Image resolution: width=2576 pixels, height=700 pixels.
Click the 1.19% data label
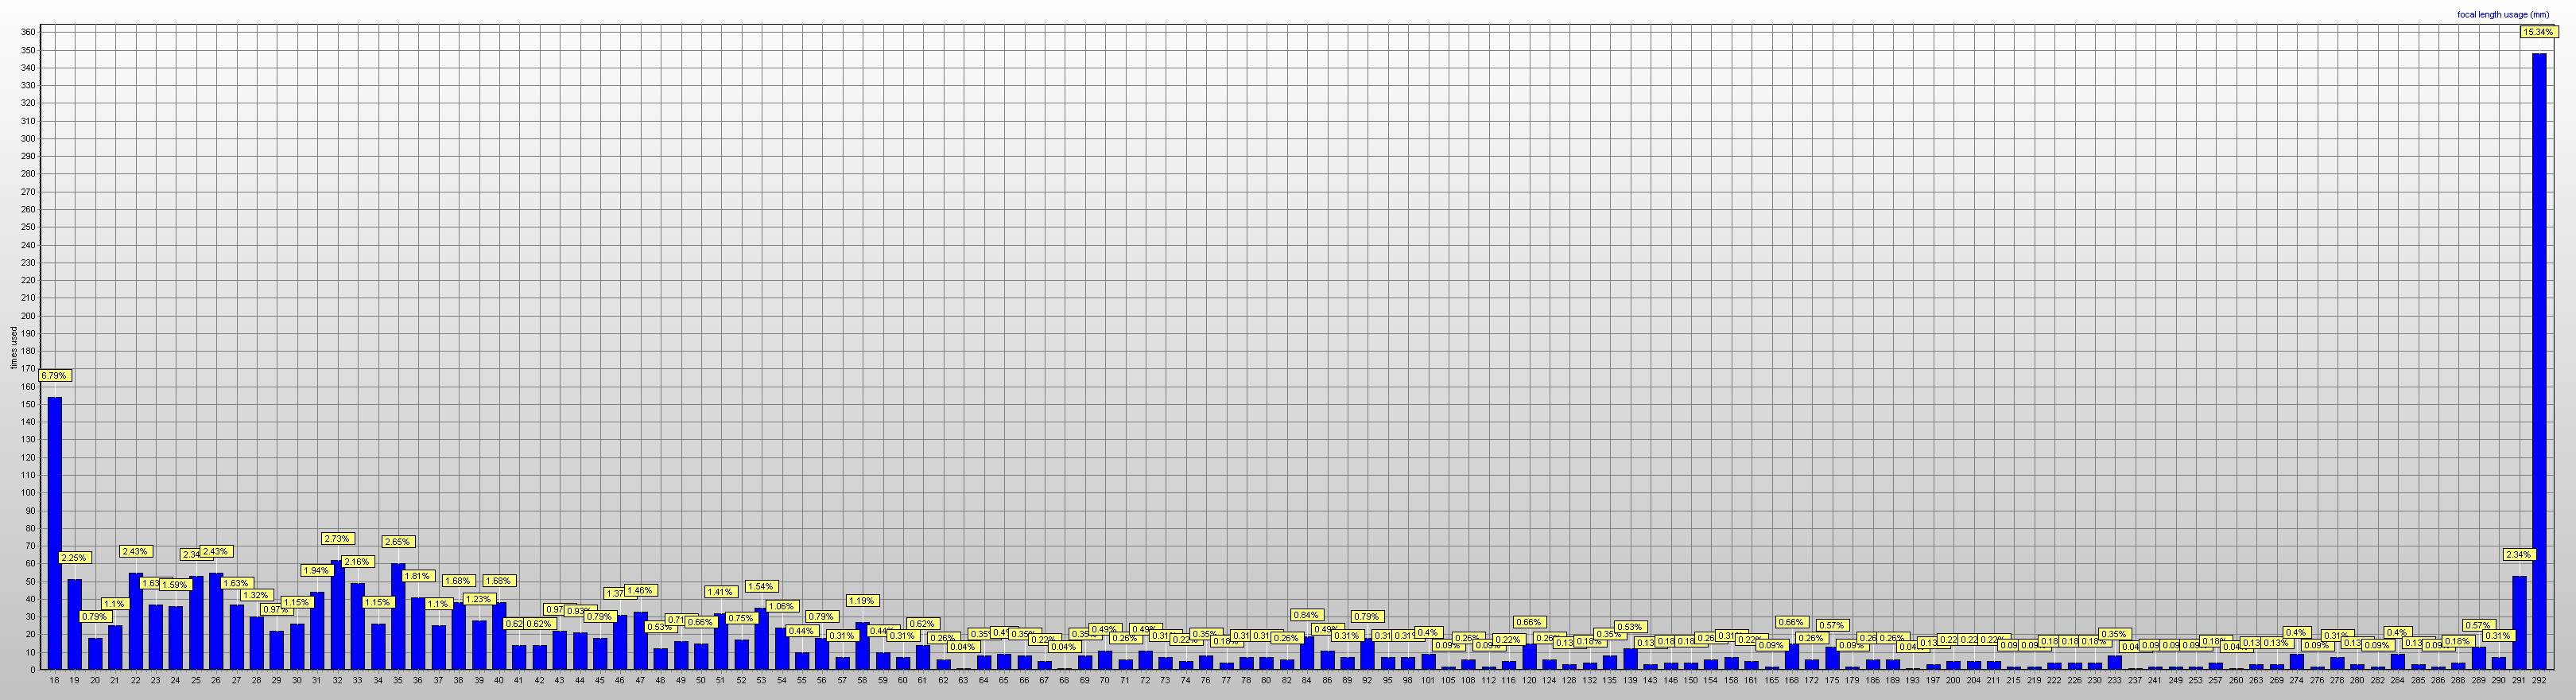click(861, 601)
